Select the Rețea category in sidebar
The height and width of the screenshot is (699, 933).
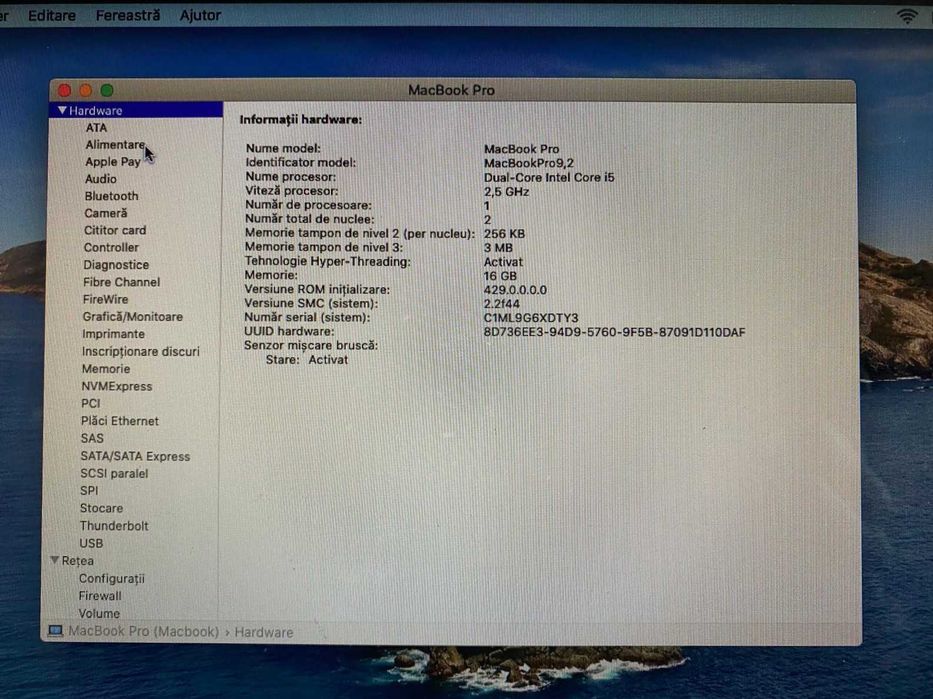[x=77, y=560]
